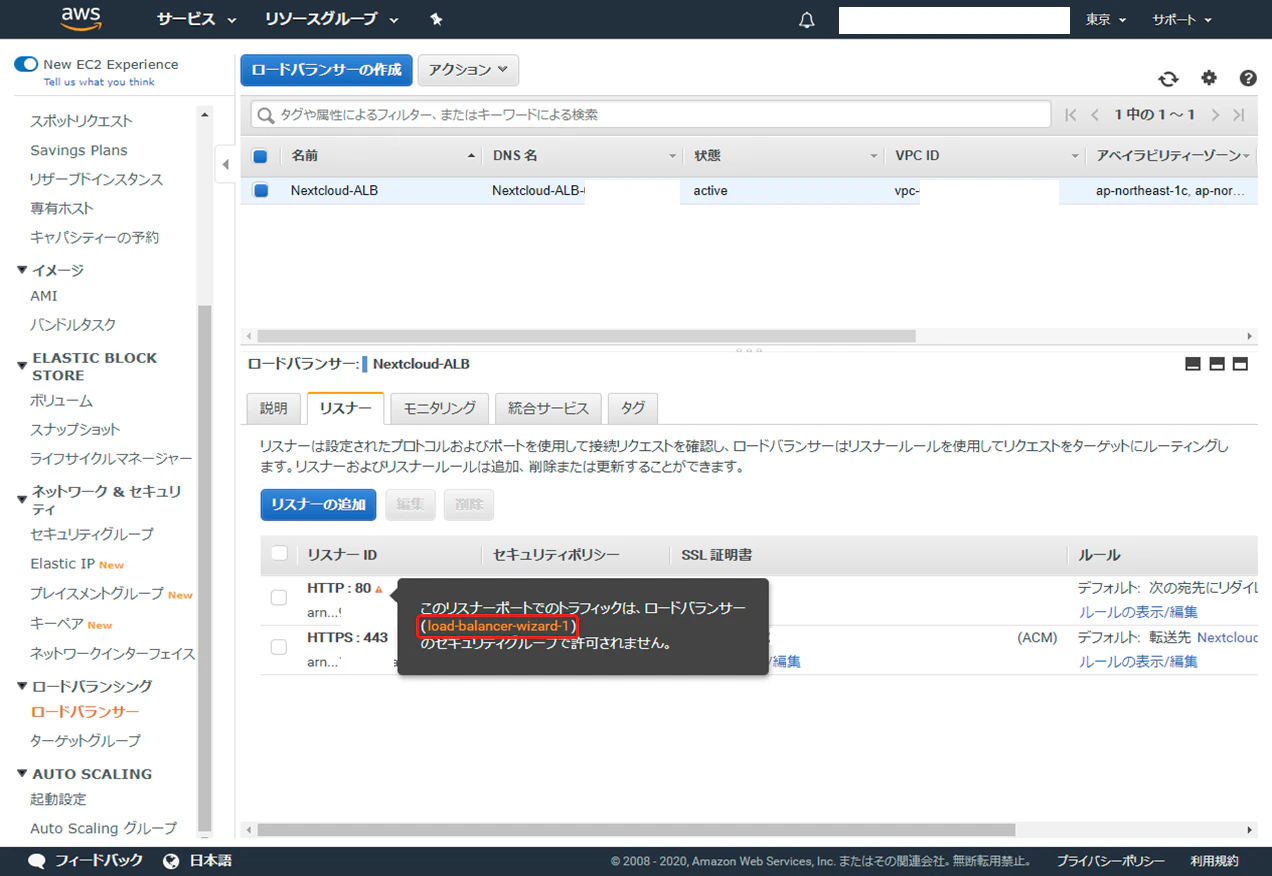Click the filter search input field
The width and height of the screenshot is (1272, 876).
650,115
